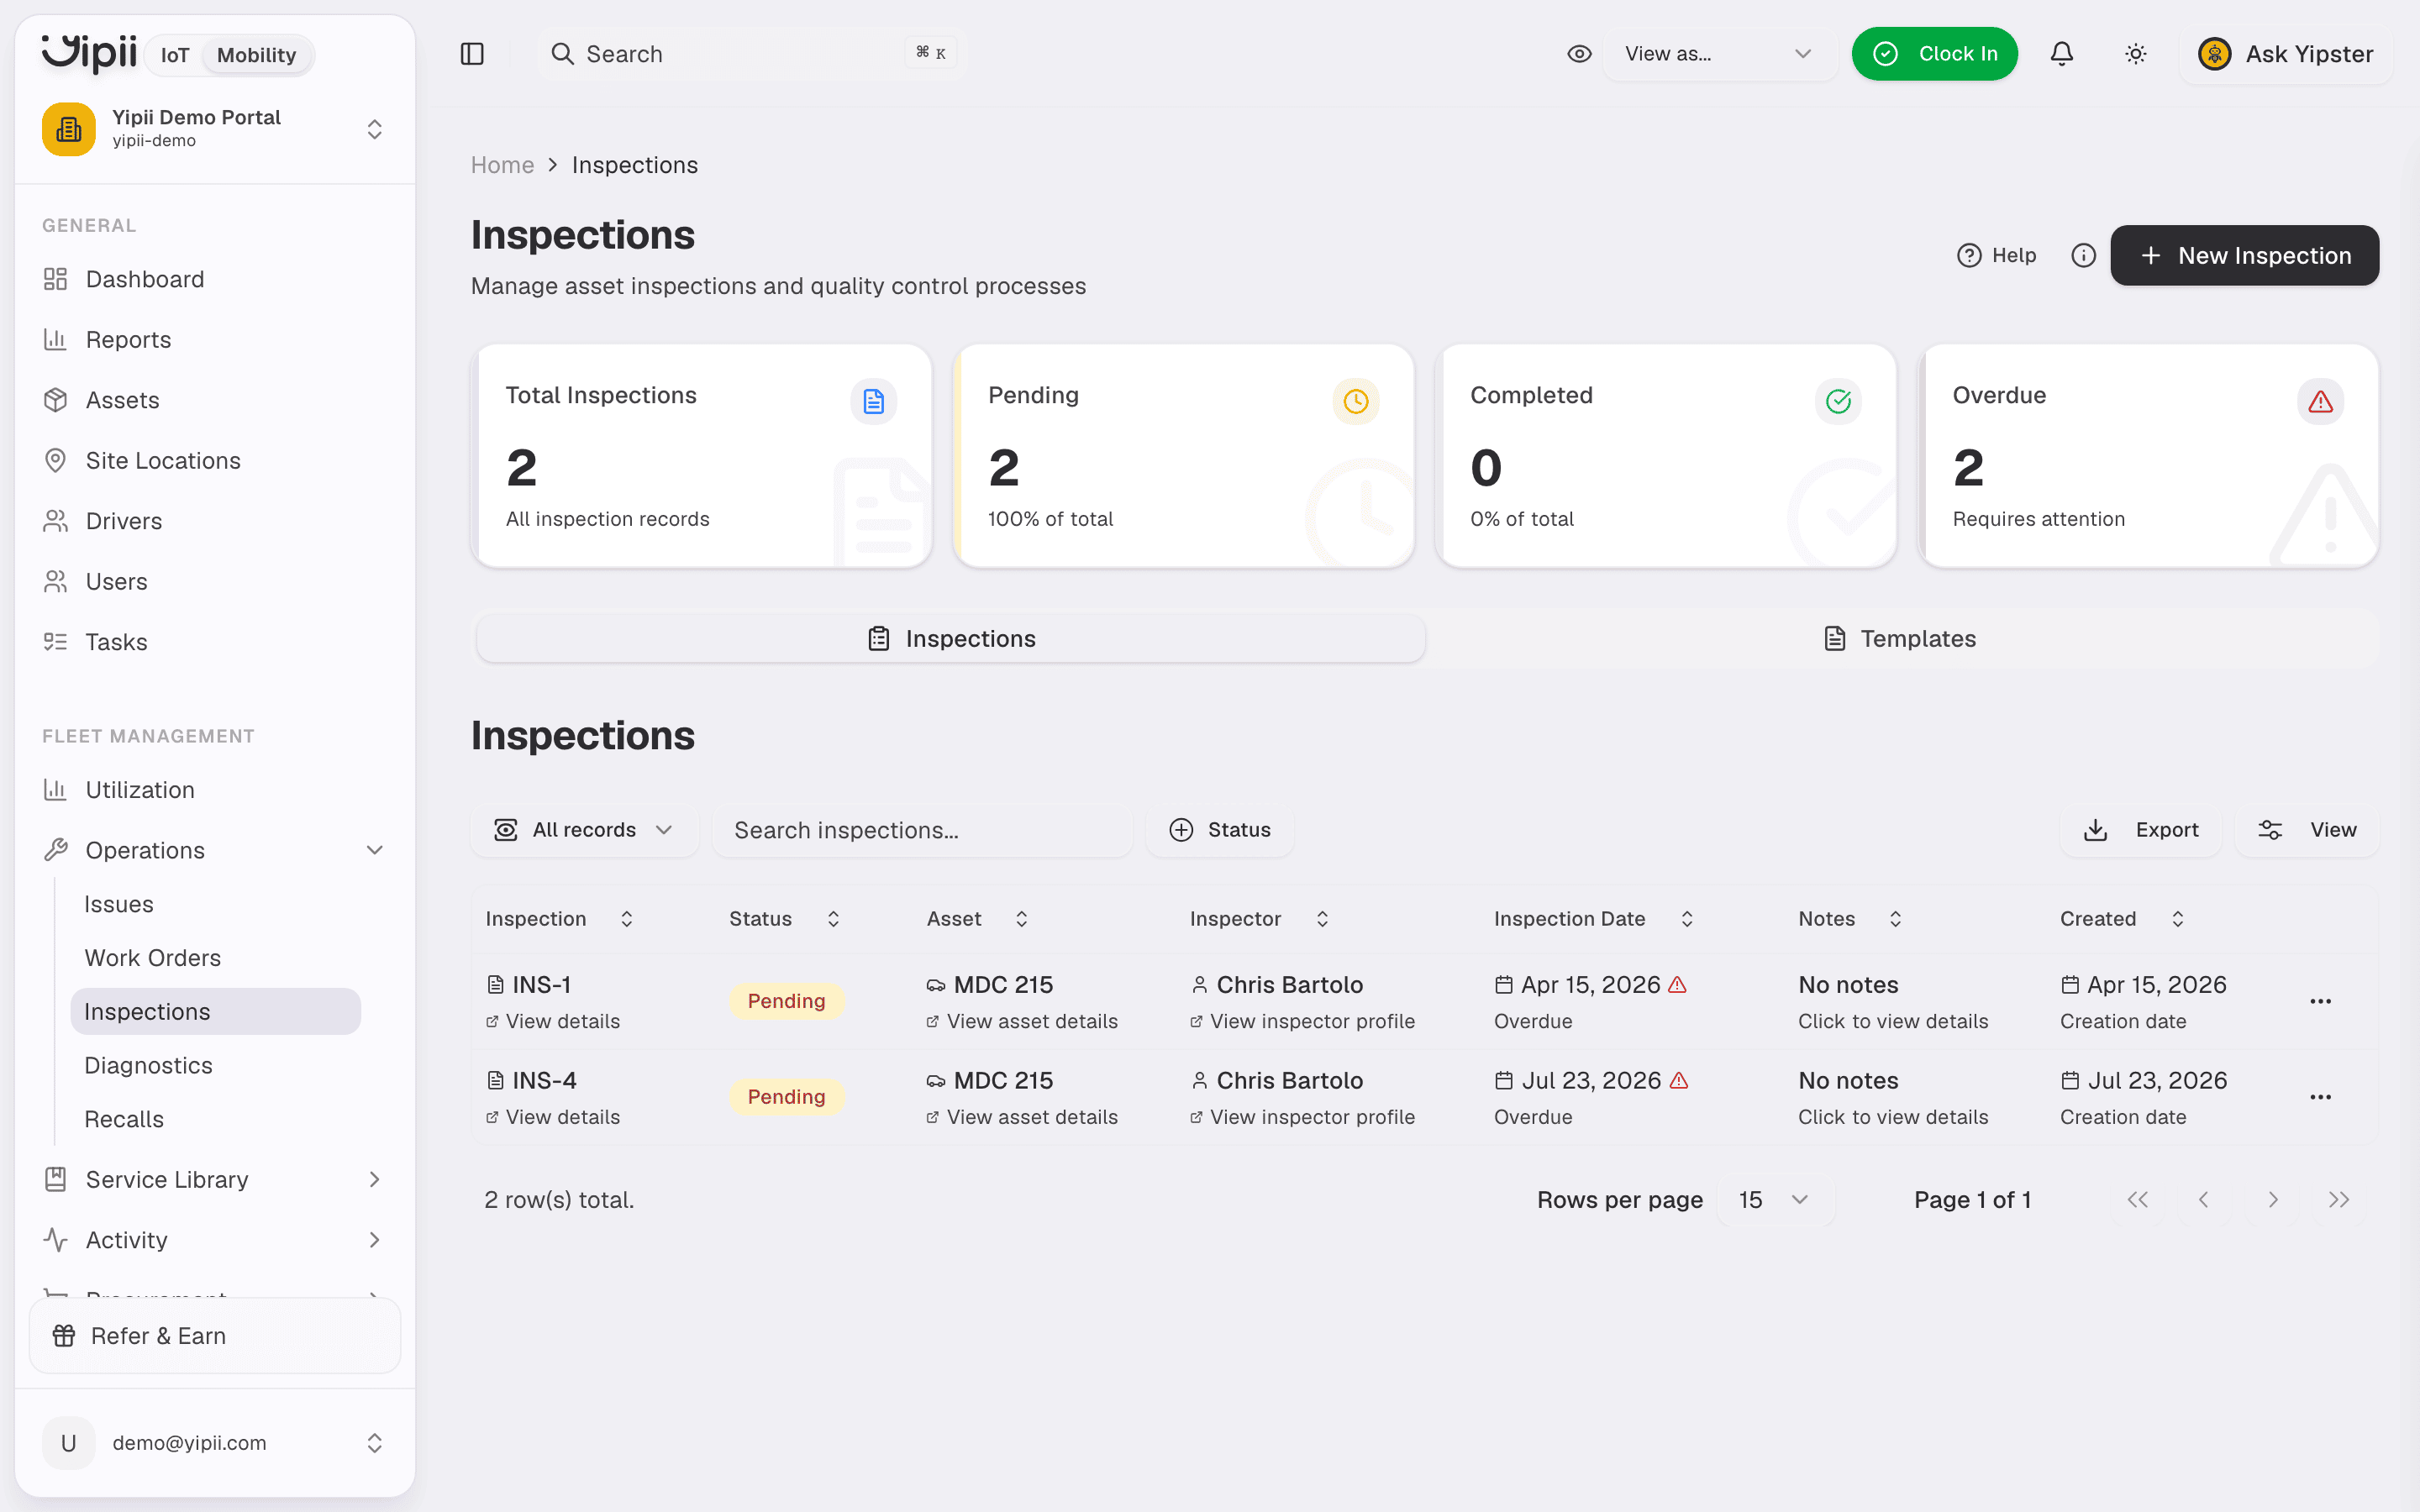
Task: Open row actions menu for INS-4
Action: point(2320,1097)
